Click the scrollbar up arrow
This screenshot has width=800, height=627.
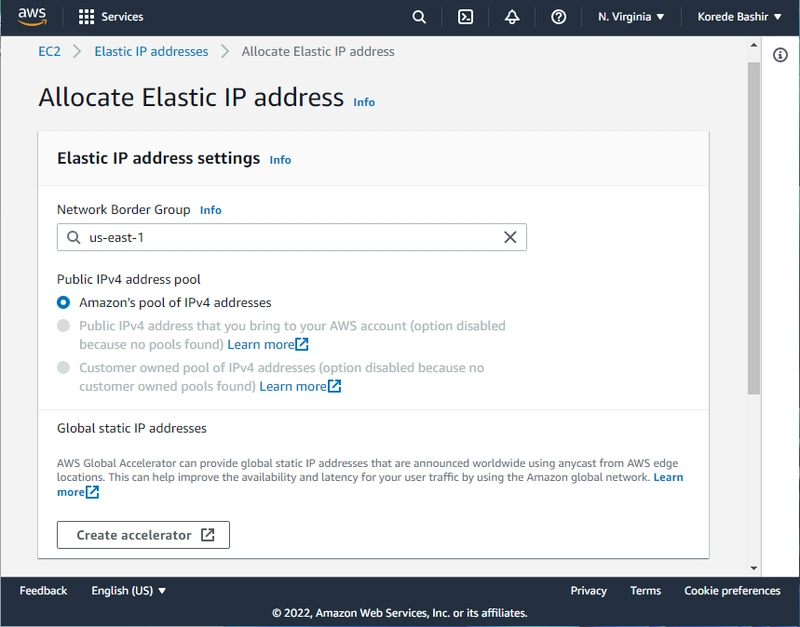pos(754,45)
